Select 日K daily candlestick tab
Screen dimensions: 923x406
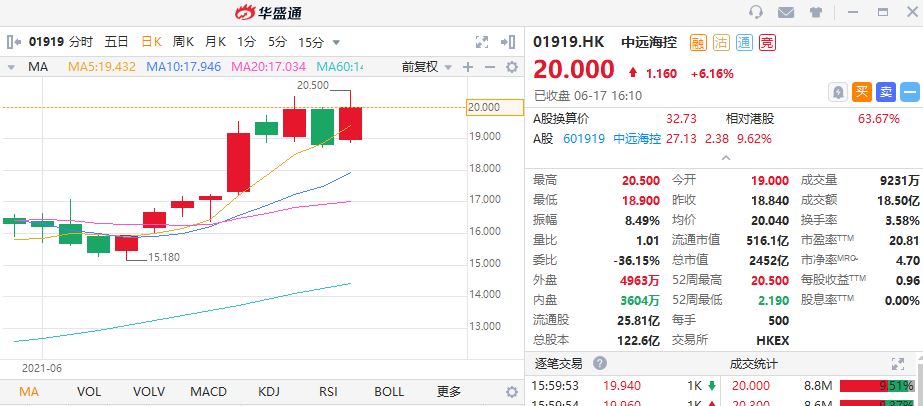point(151,42)
